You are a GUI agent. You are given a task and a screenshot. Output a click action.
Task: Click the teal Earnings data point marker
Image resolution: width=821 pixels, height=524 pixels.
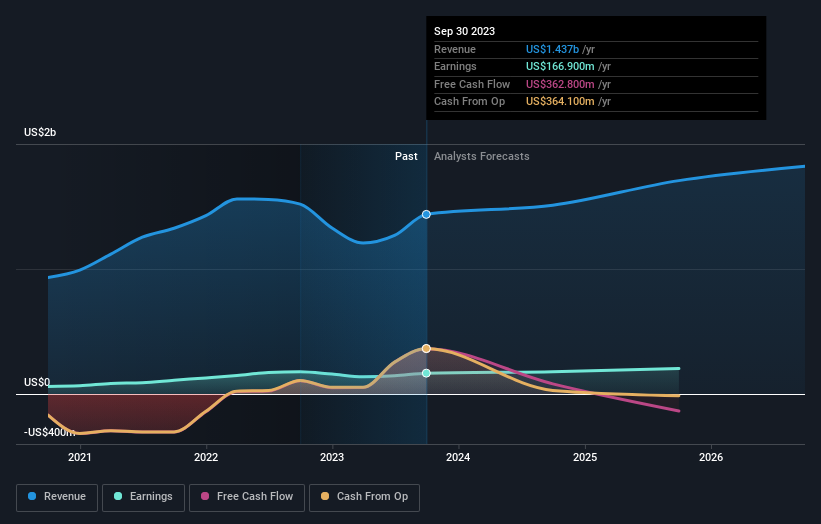(426, 373)
